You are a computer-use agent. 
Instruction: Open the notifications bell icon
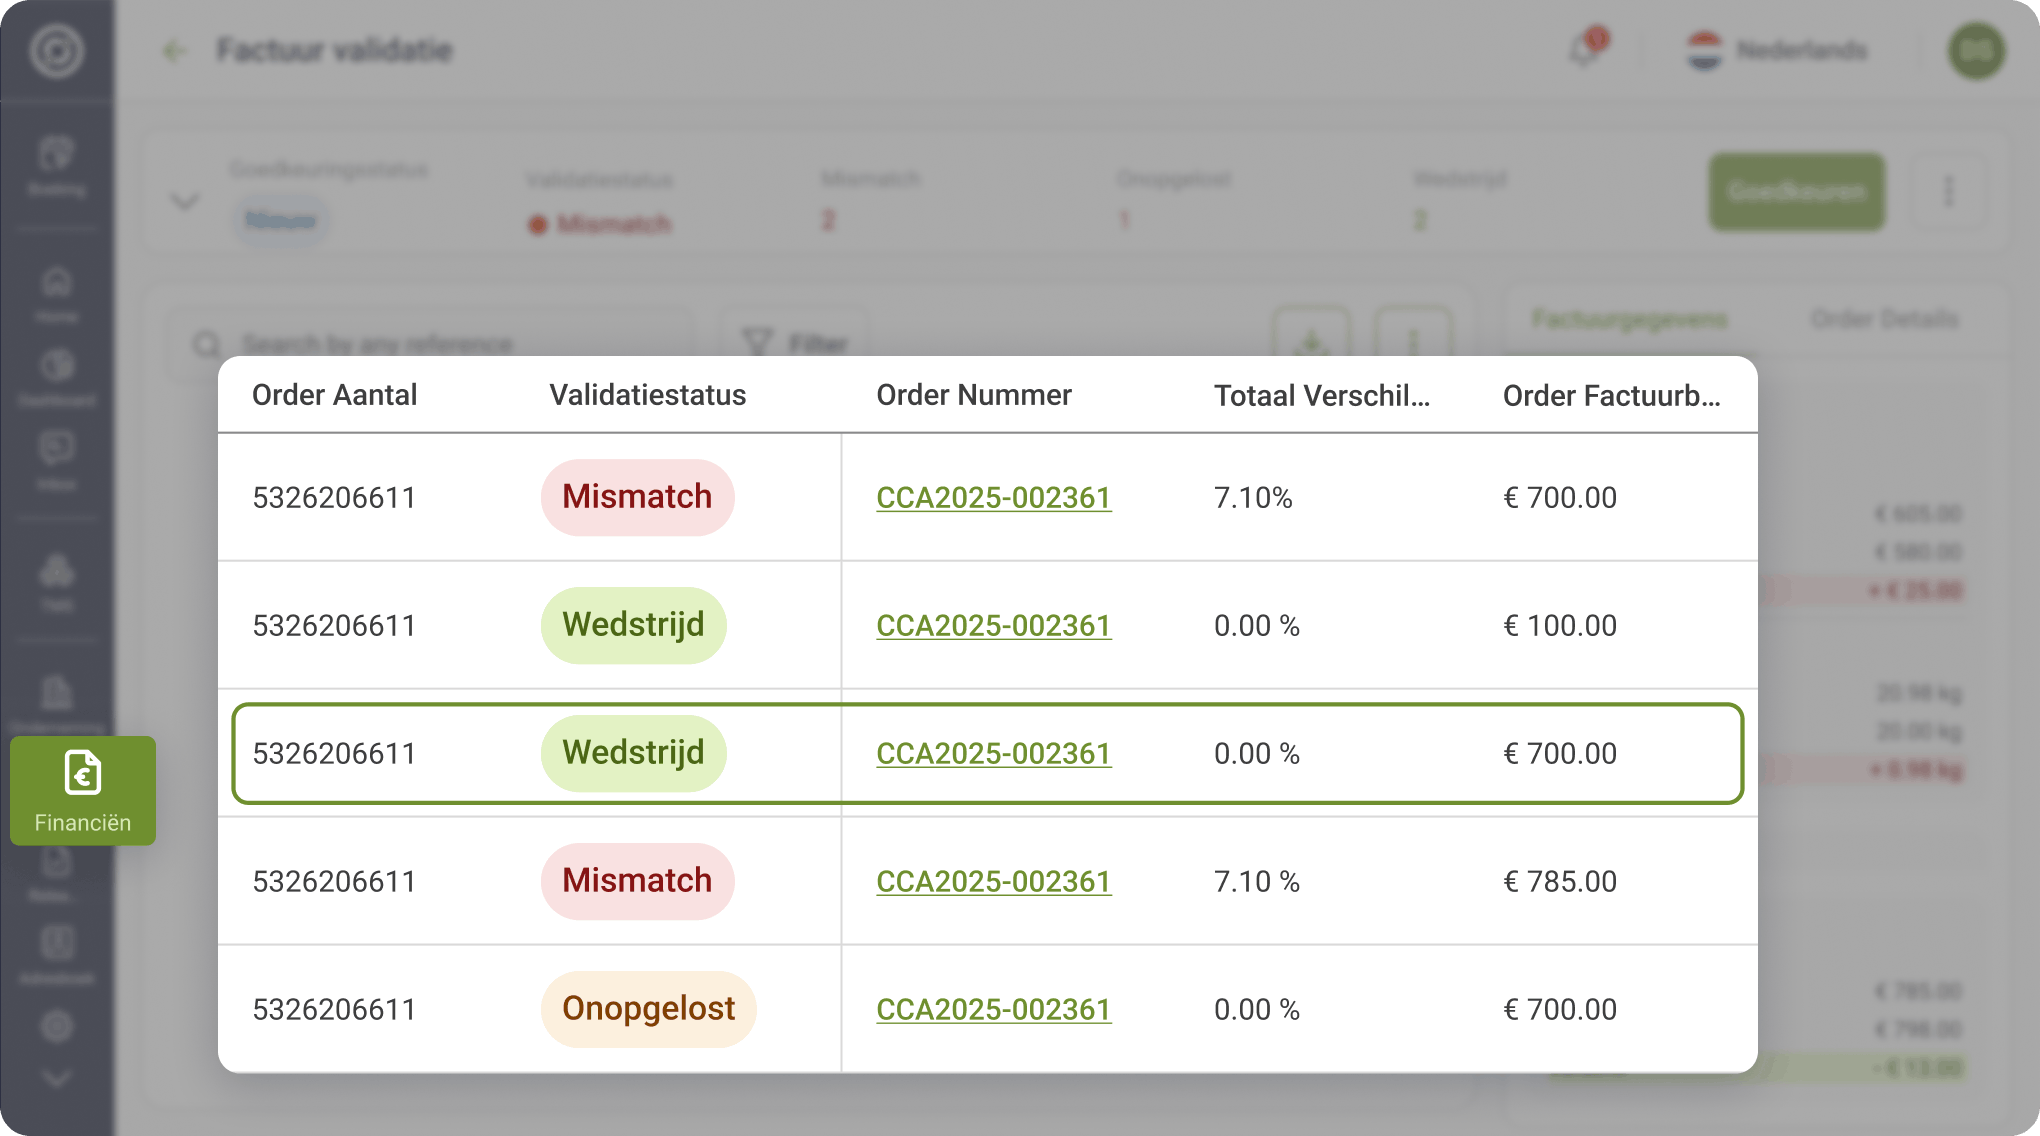[x=1586, y=49]
